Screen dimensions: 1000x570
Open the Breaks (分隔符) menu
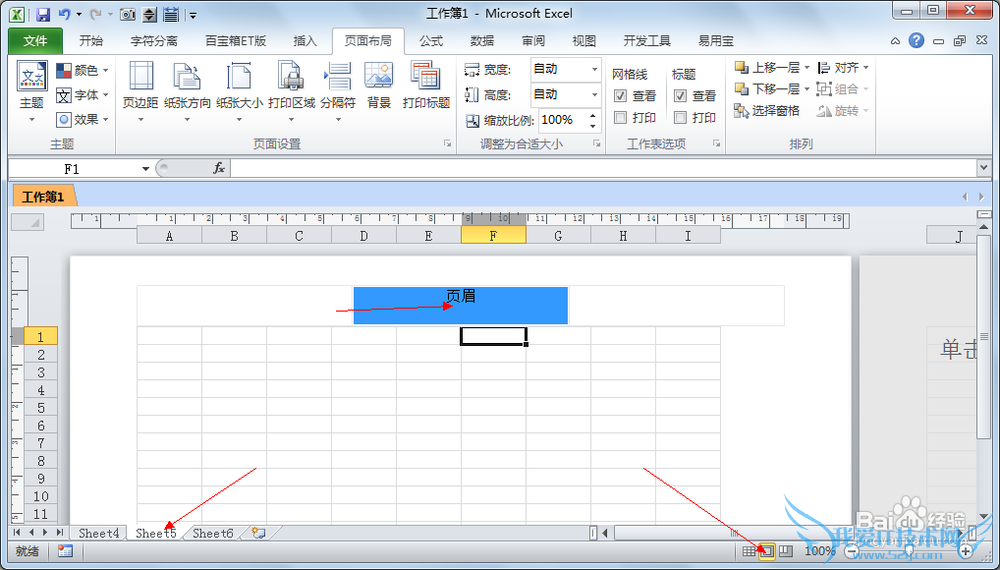point(337,92)
